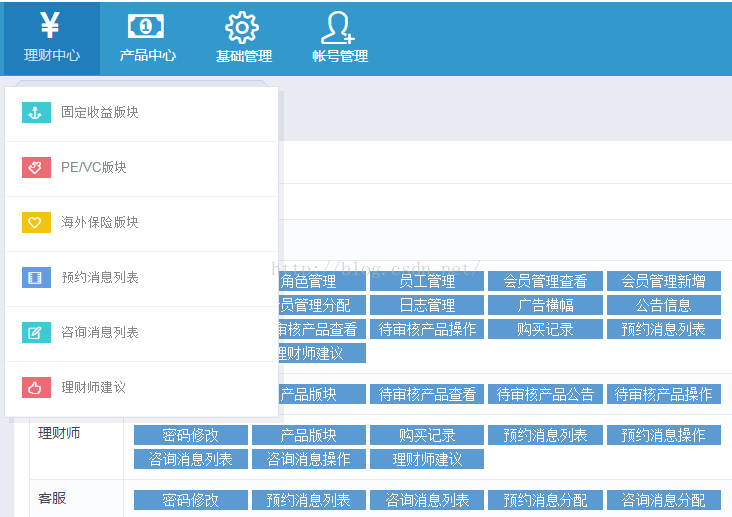This screenshot has width=732, height=517.
Task: Click the 会员管理新增 permission tag
Action: coord(663,281)
